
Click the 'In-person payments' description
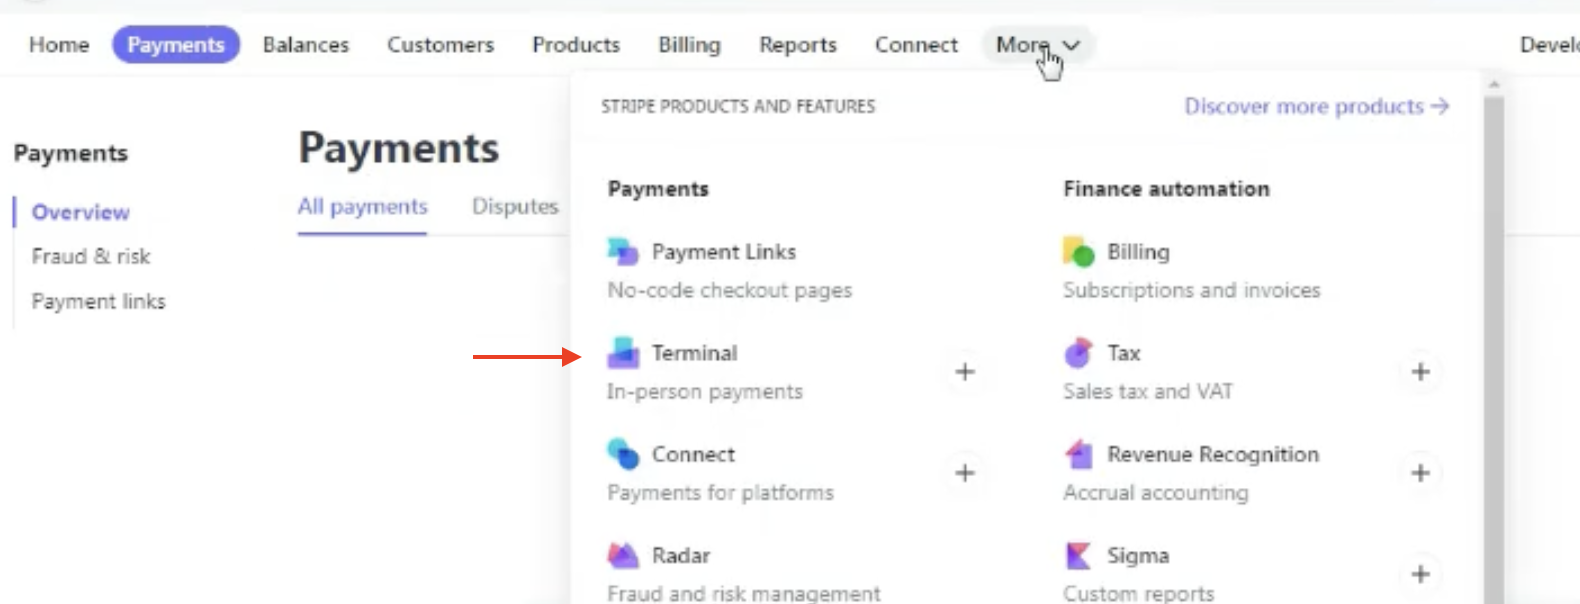[x=705, y=392]
